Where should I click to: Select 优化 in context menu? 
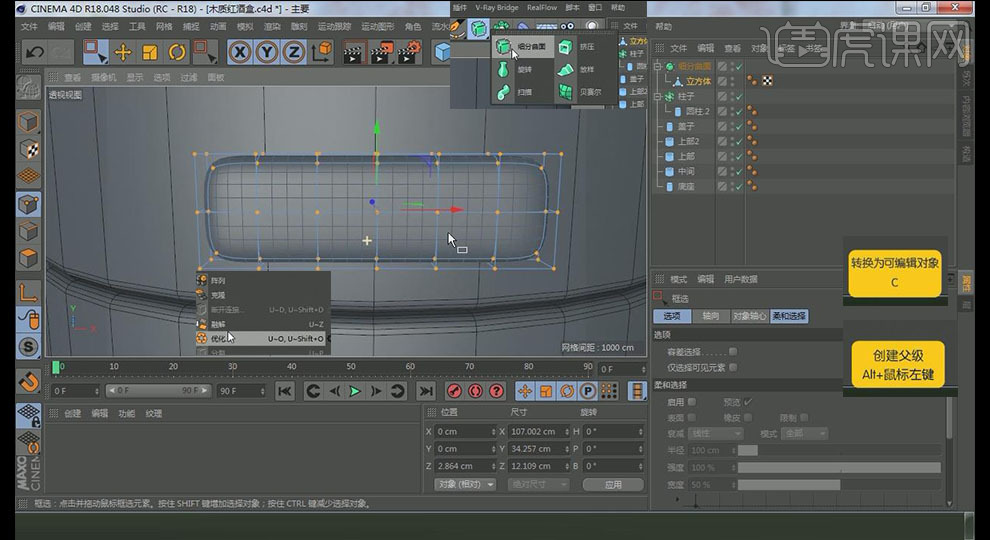pos(261,339)
